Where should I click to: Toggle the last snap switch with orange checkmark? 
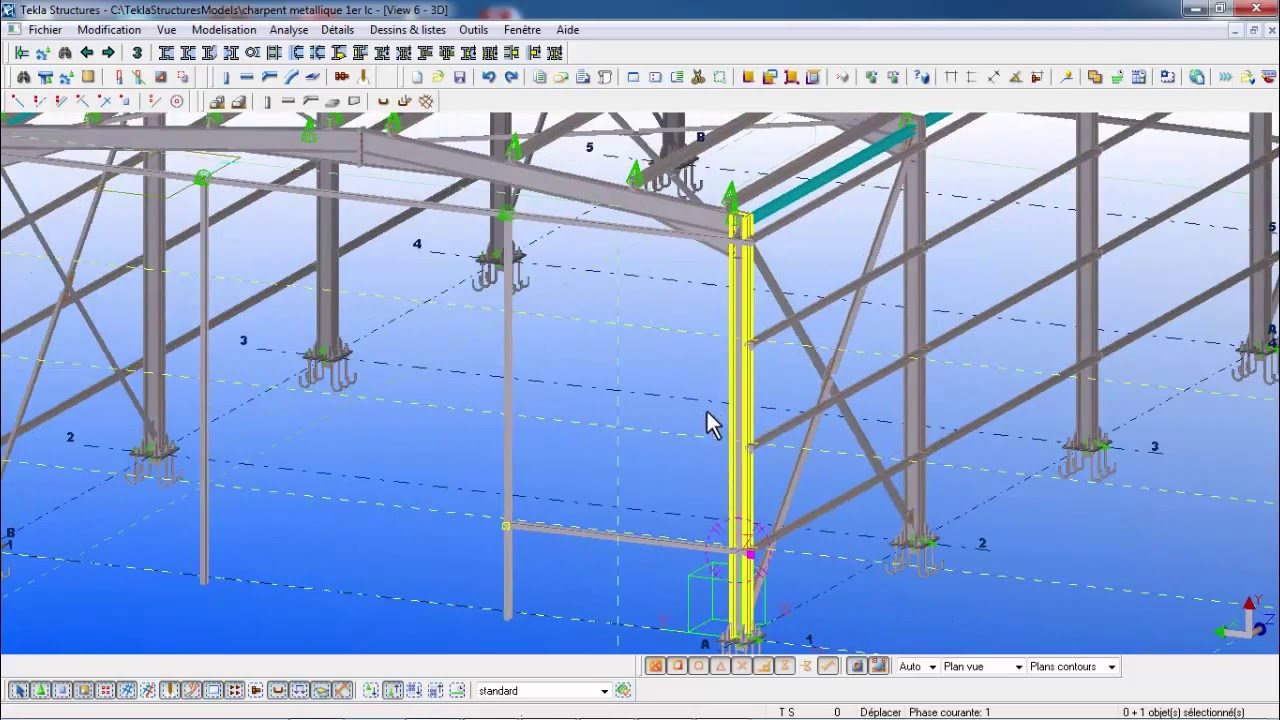click(828, 666)
